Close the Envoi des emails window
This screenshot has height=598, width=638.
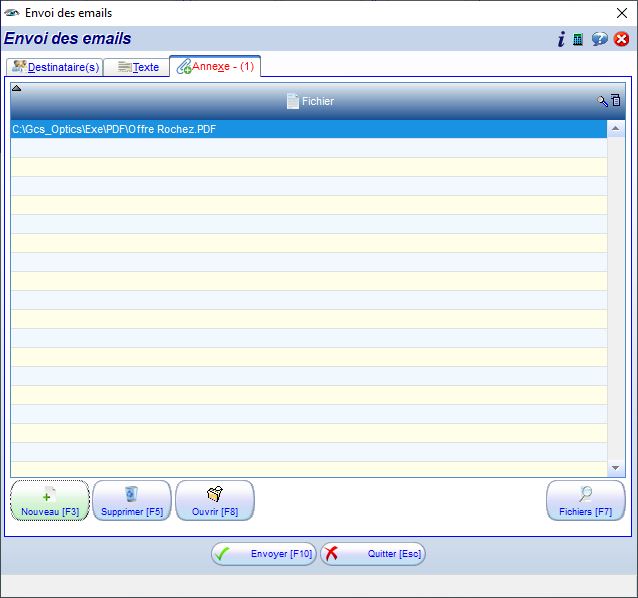(622, 13)
